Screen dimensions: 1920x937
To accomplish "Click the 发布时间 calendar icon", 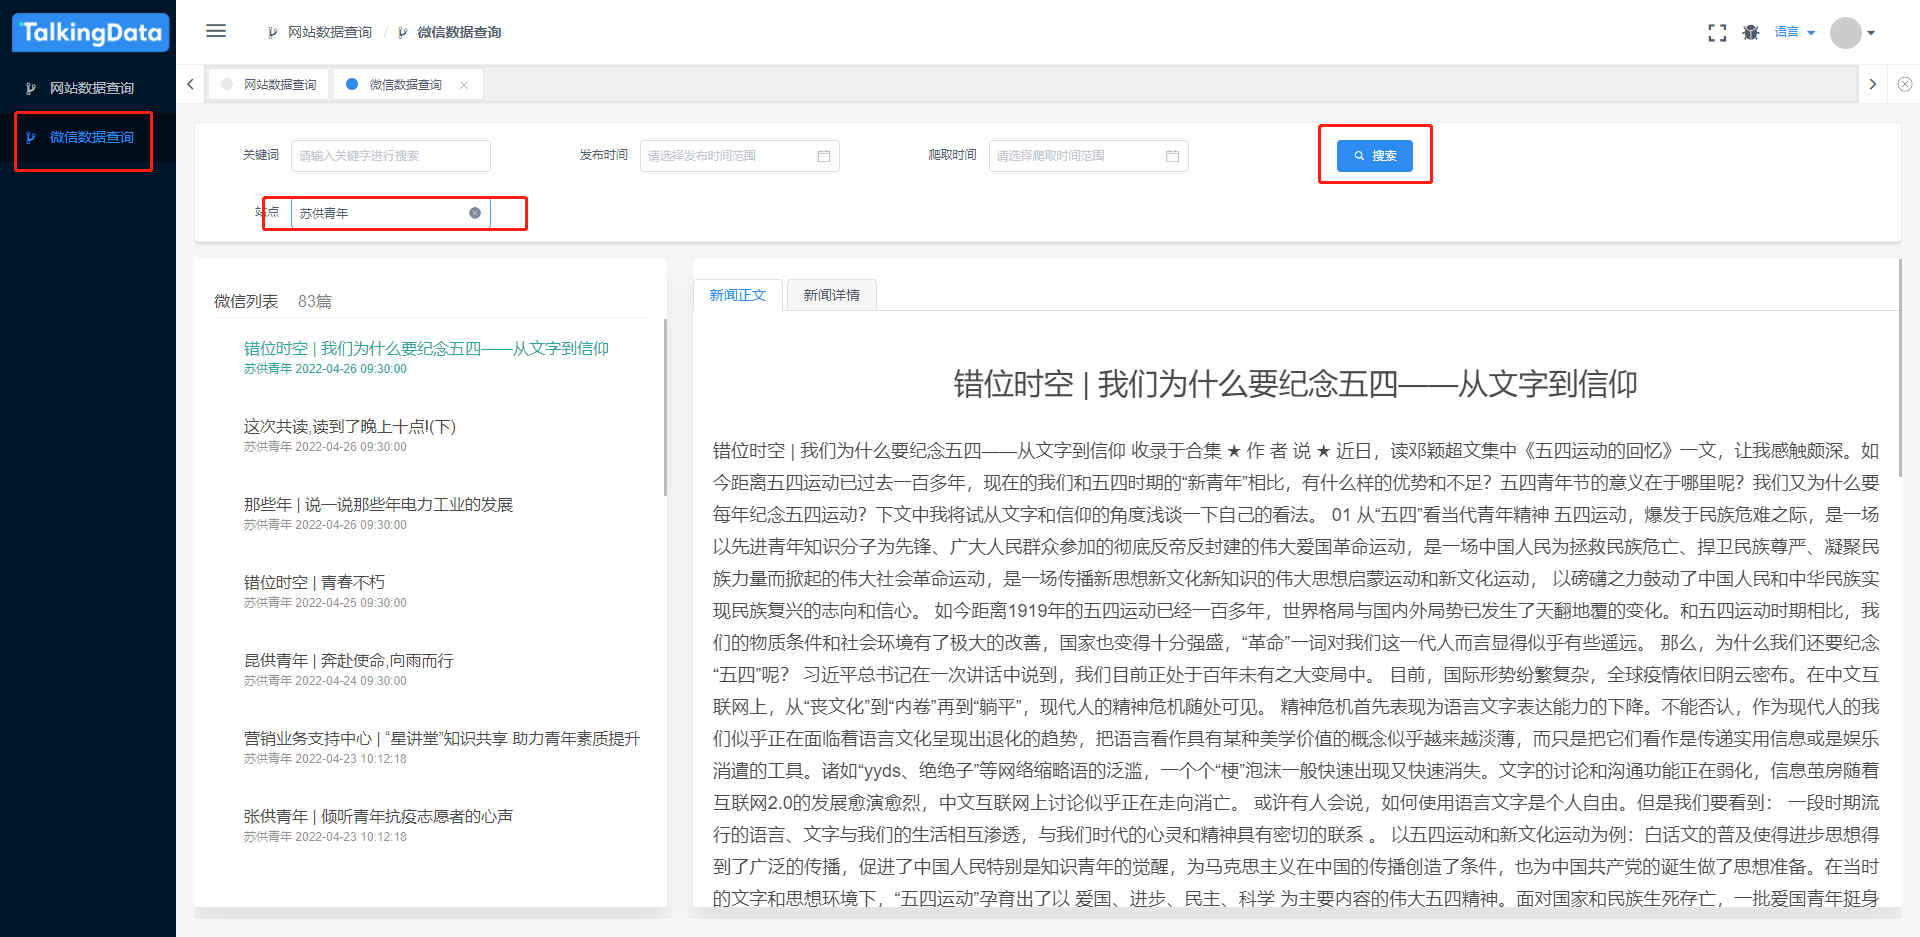I will pyautogui.click(x=824, y=156).
